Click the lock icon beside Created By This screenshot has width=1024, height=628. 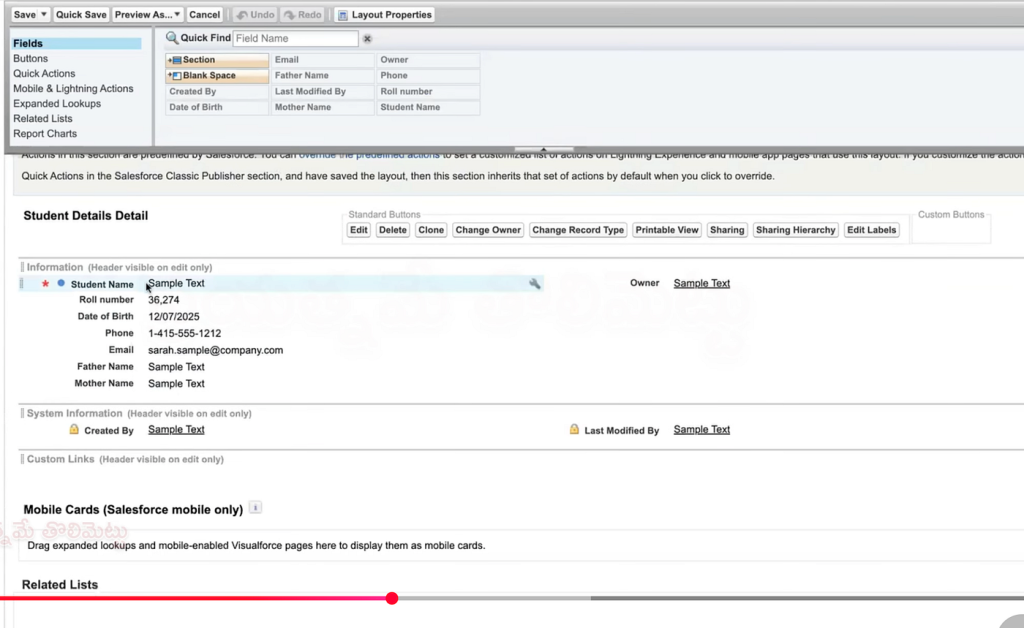coord(74,429)
